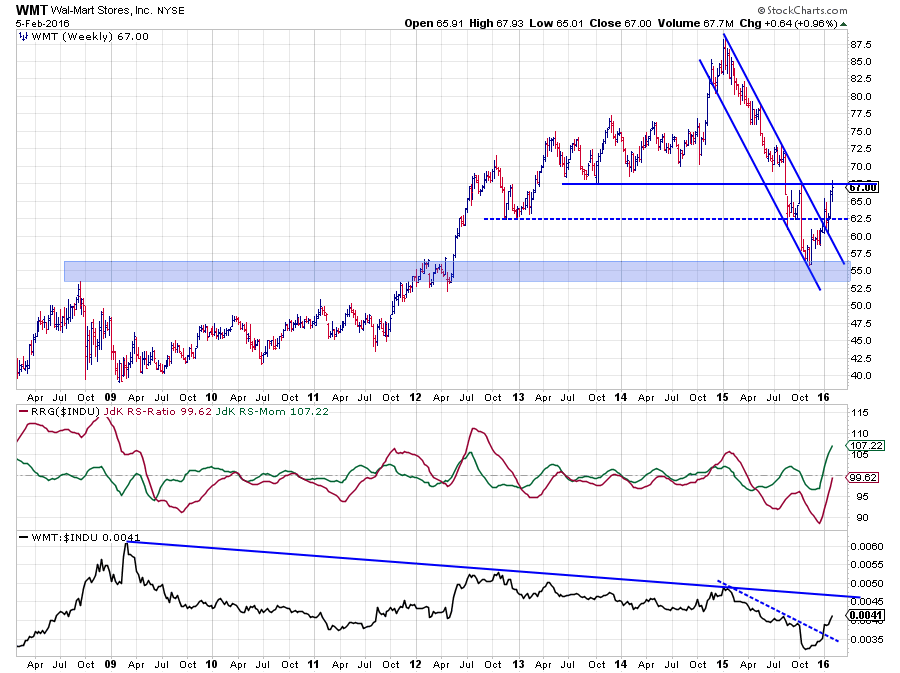Click the Wal-Mart Stores, Inc. company name
The width and height of the screenshot is (900, 673).
tap(102, 10)
